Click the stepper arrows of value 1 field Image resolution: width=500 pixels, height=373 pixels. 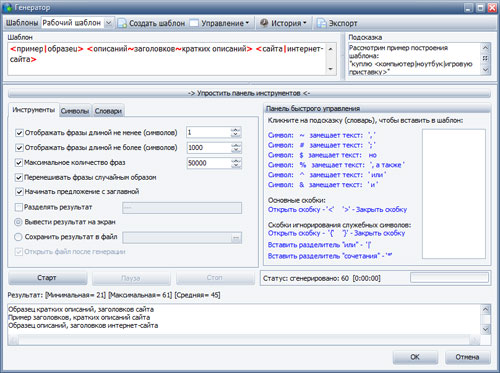(236, 133)
